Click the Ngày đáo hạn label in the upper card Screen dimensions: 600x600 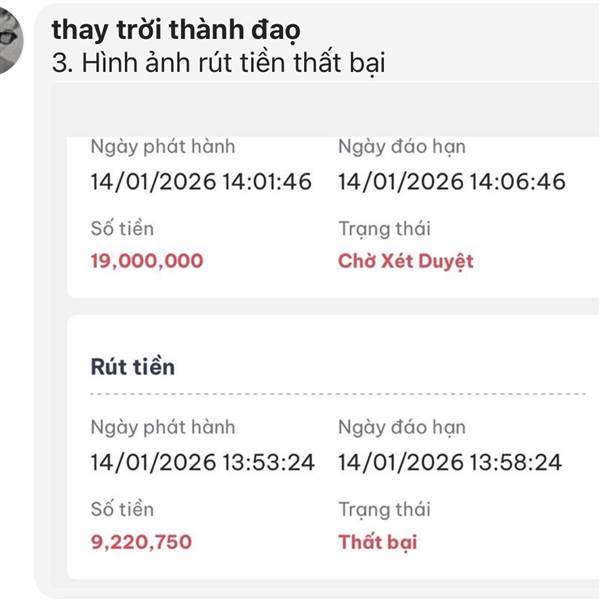[402, 147]
